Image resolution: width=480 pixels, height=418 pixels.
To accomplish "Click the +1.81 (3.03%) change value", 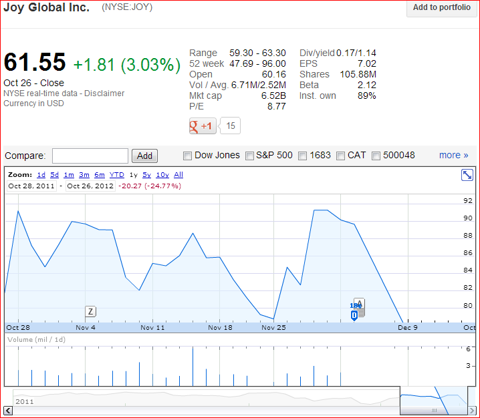I will tap(127, 65).
